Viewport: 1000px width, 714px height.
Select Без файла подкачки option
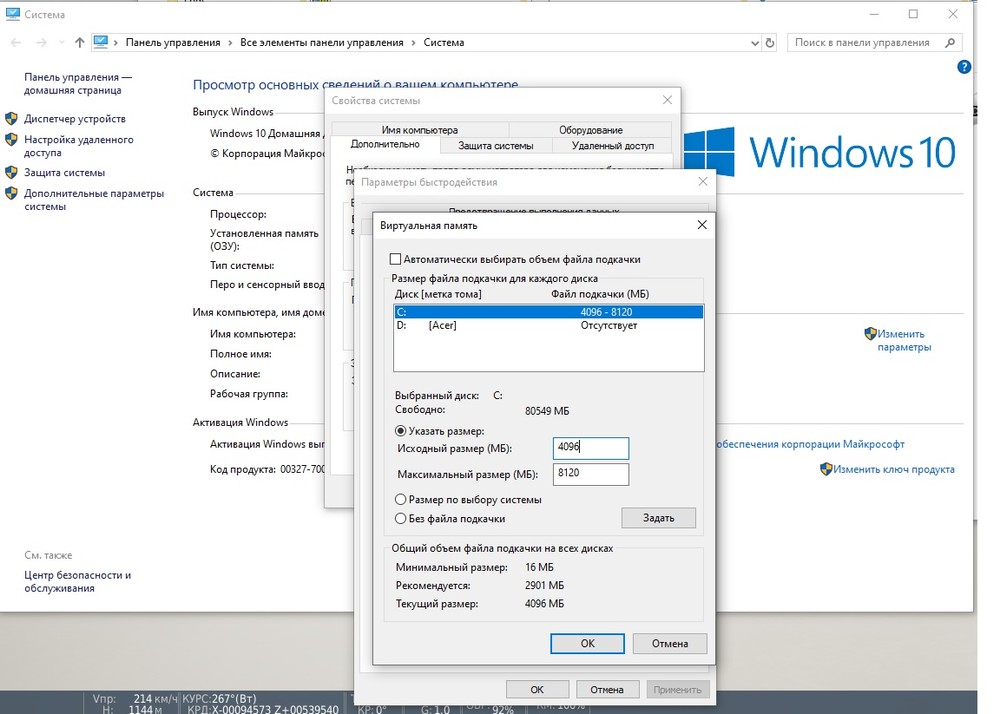pos(401,518)
